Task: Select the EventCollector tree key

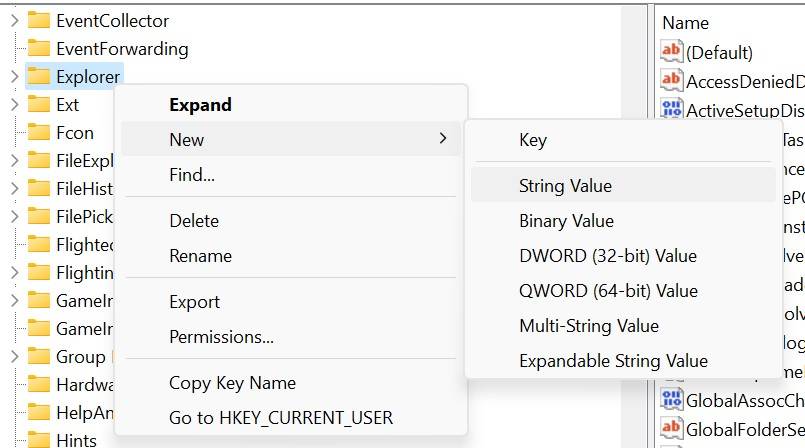Action: point(112,21)
